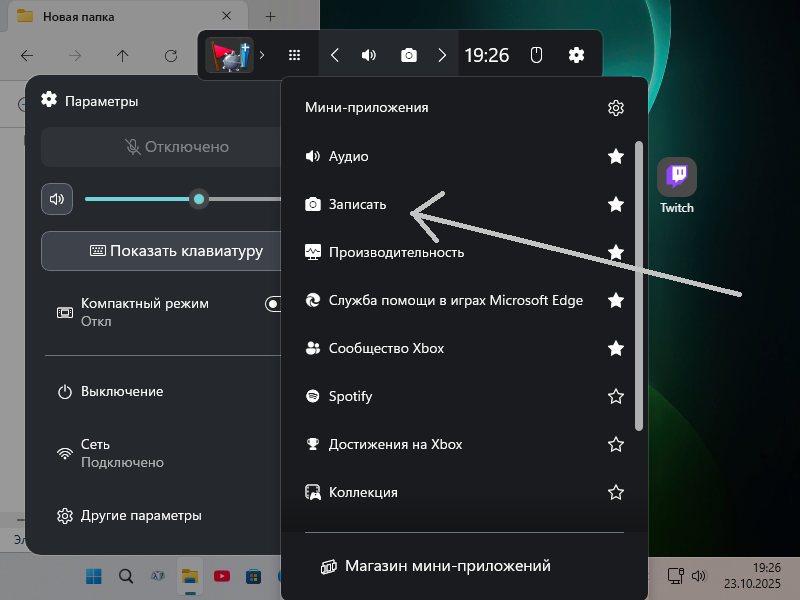Open the Windows Start menu
The image size is (800, 600).
point(94,577)
